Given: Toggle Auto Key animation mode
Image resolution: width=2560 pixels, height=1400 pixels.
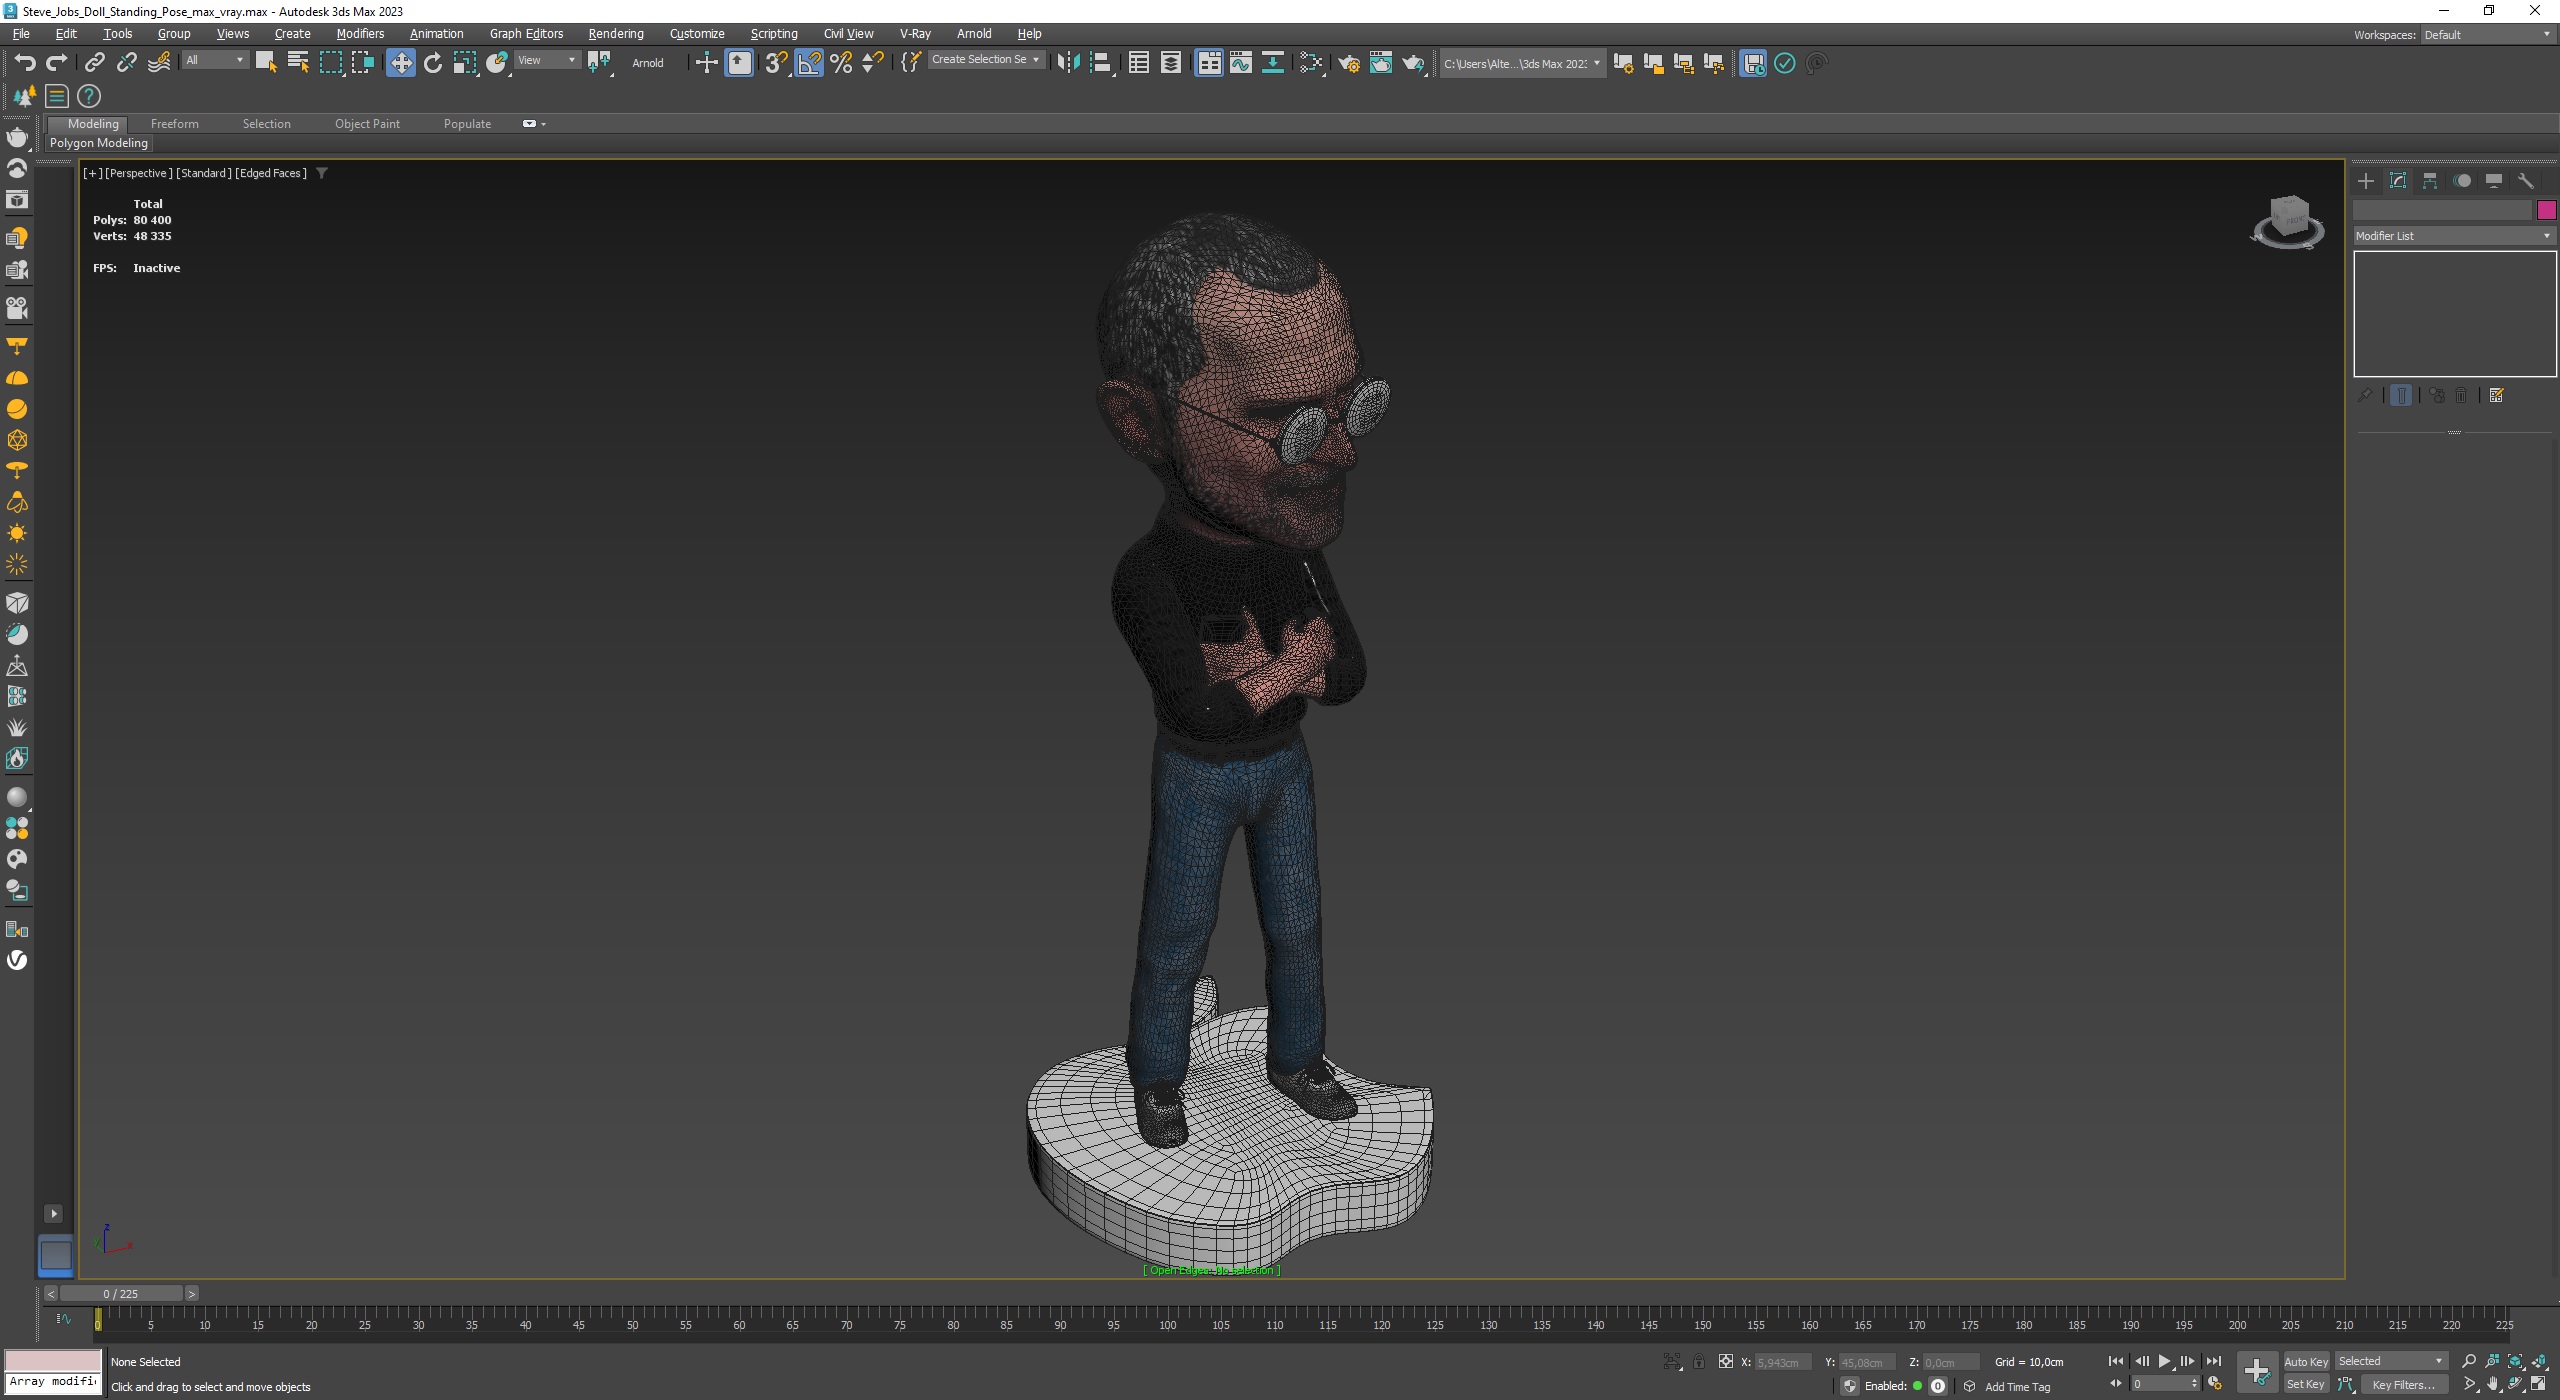Looking at the screenshot, I should 2306,1361.
